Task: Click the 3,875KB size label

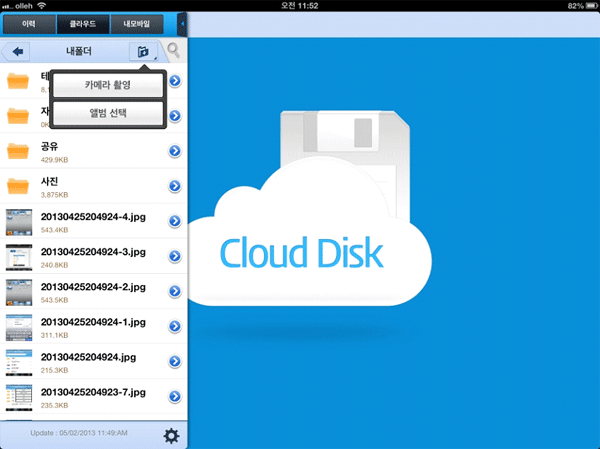Action: pyautogui.click(x=54, y=195)
